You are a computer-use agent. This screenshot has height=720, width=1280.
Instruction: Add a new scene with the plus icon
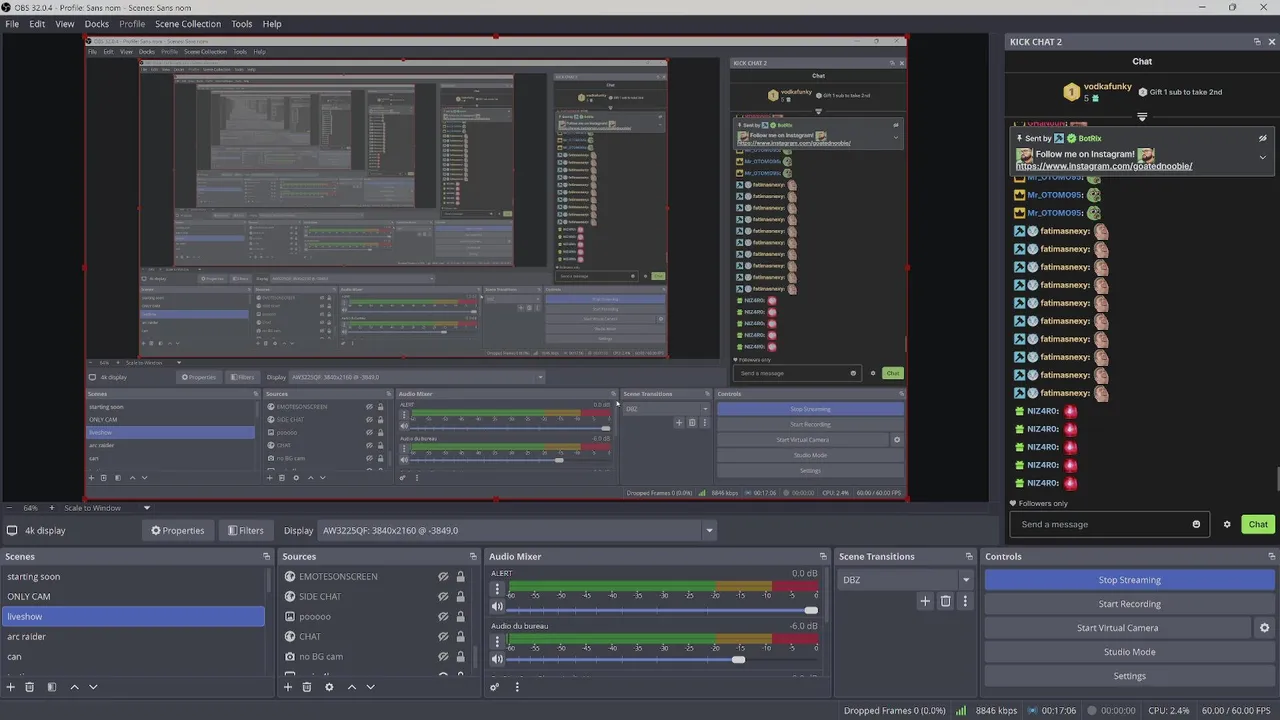[x=11, y=687]
